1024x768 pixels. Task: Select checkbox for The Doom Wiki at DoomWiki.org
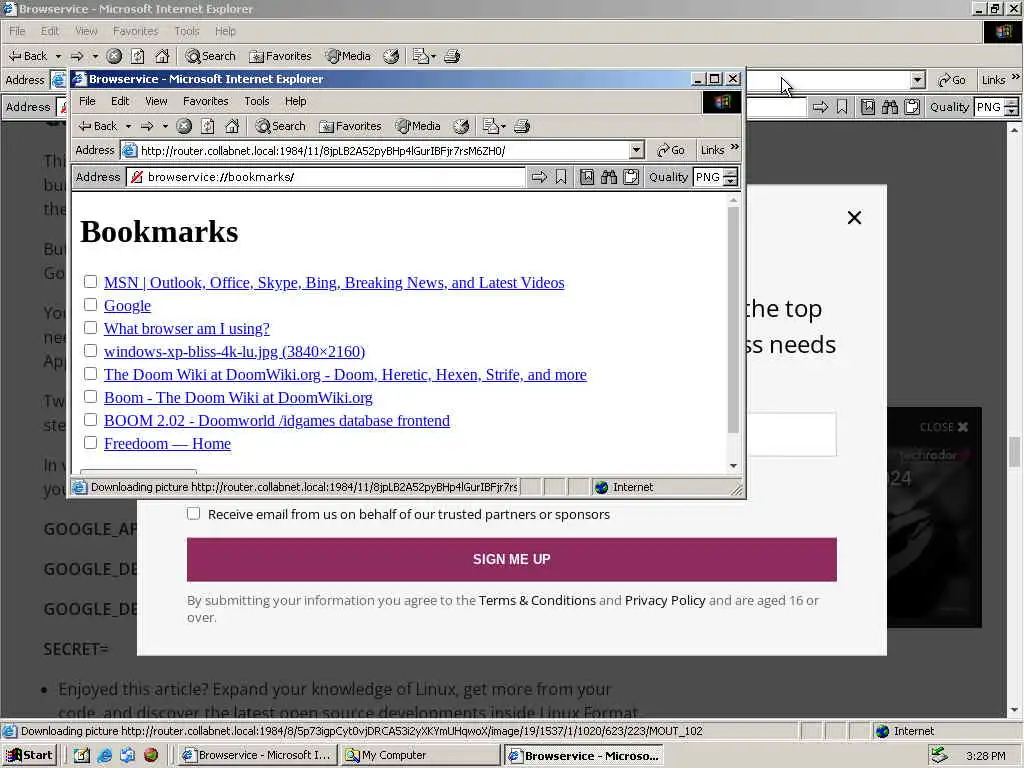pos(91,374)
